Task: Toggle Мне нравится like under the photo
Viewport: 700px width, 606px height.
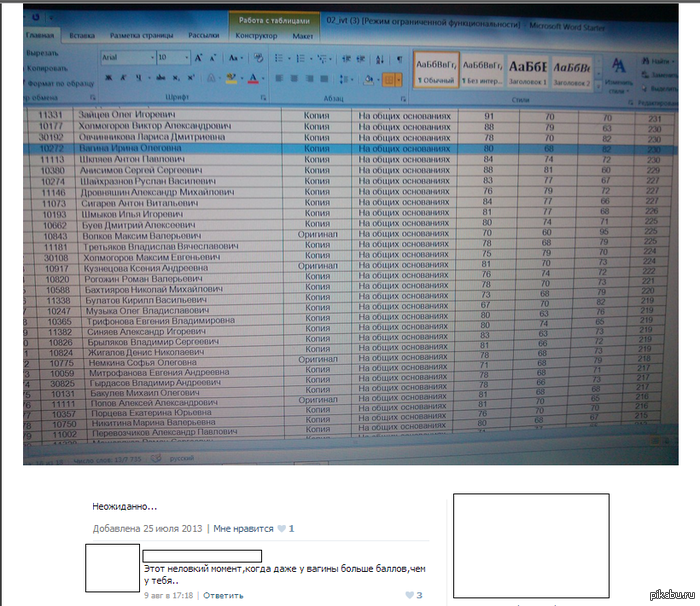Action: pyautogui.click(x=237, y=527)
